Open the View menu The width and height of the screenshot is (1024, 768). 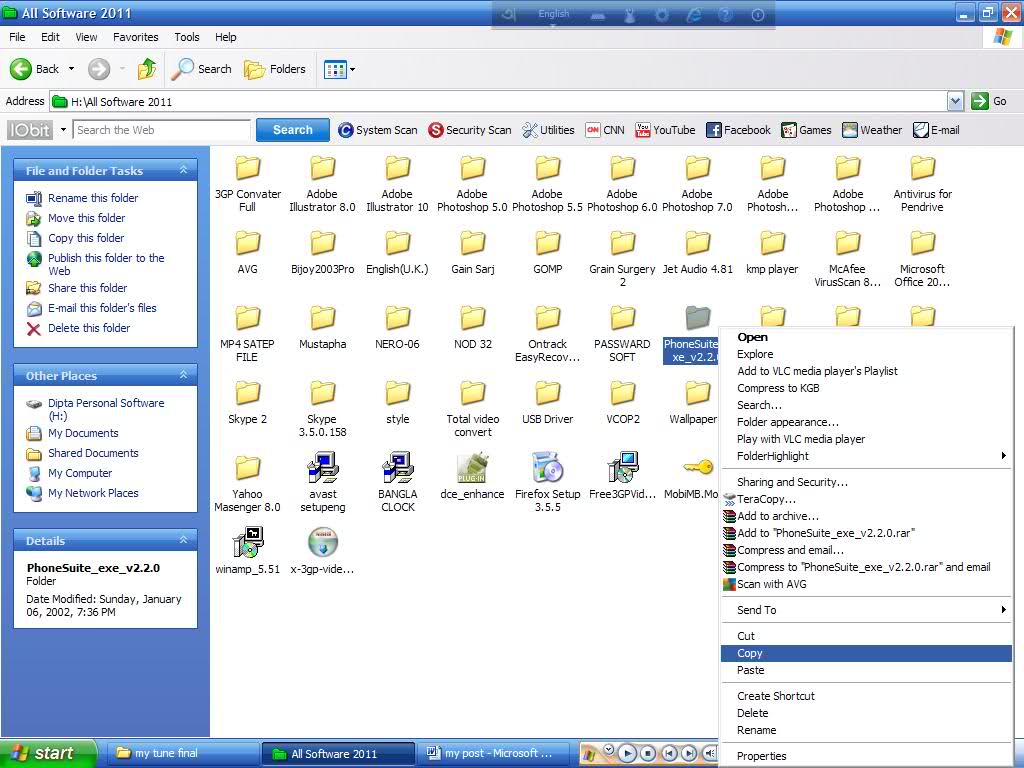click(86, 37)
